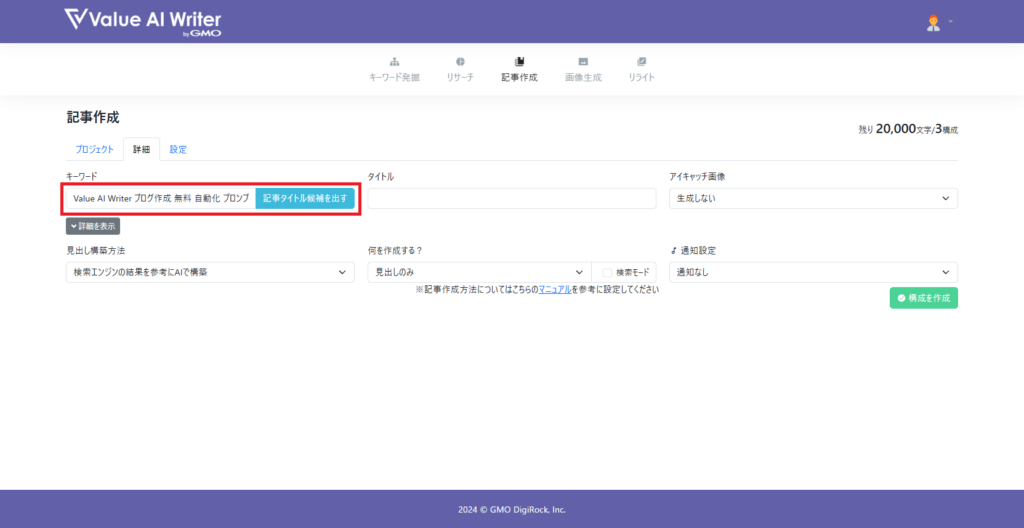Enable the 検索モード checkbox
Screen dimensions: 1024x528
pos(607,272)
